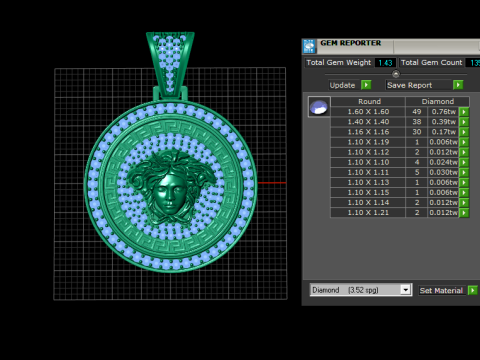The height and width of the screenshot is (360, 480).
Task: Open the Diamond material dropdown
Action: [405, 290]
